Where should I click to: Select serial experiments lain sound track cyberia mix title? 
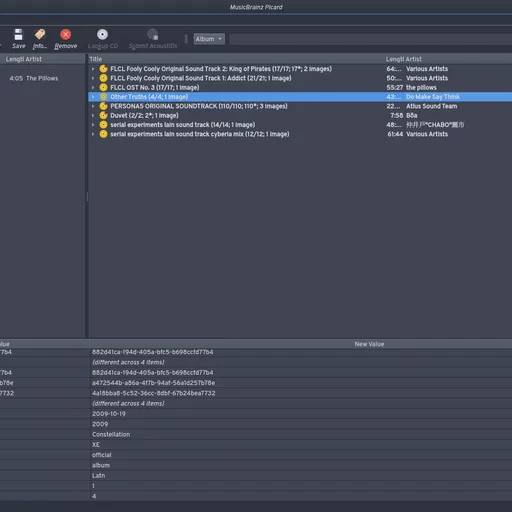pos(200,134)
